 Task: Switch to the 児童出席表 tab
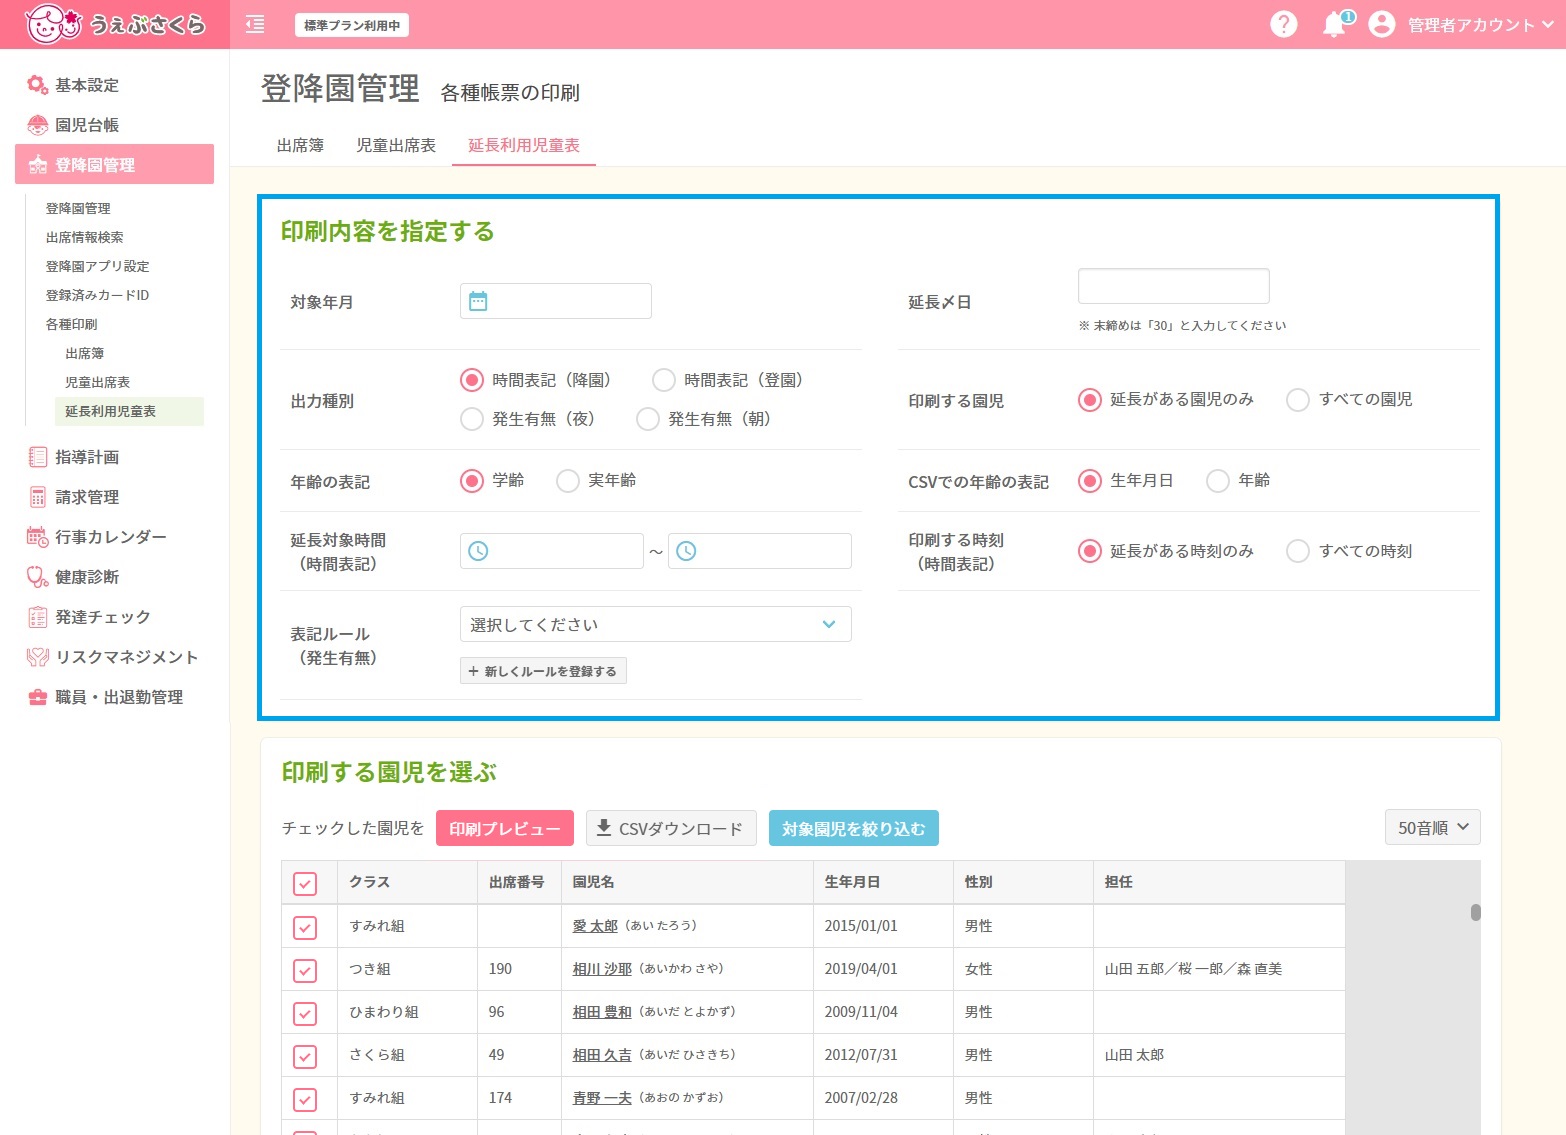396,145
